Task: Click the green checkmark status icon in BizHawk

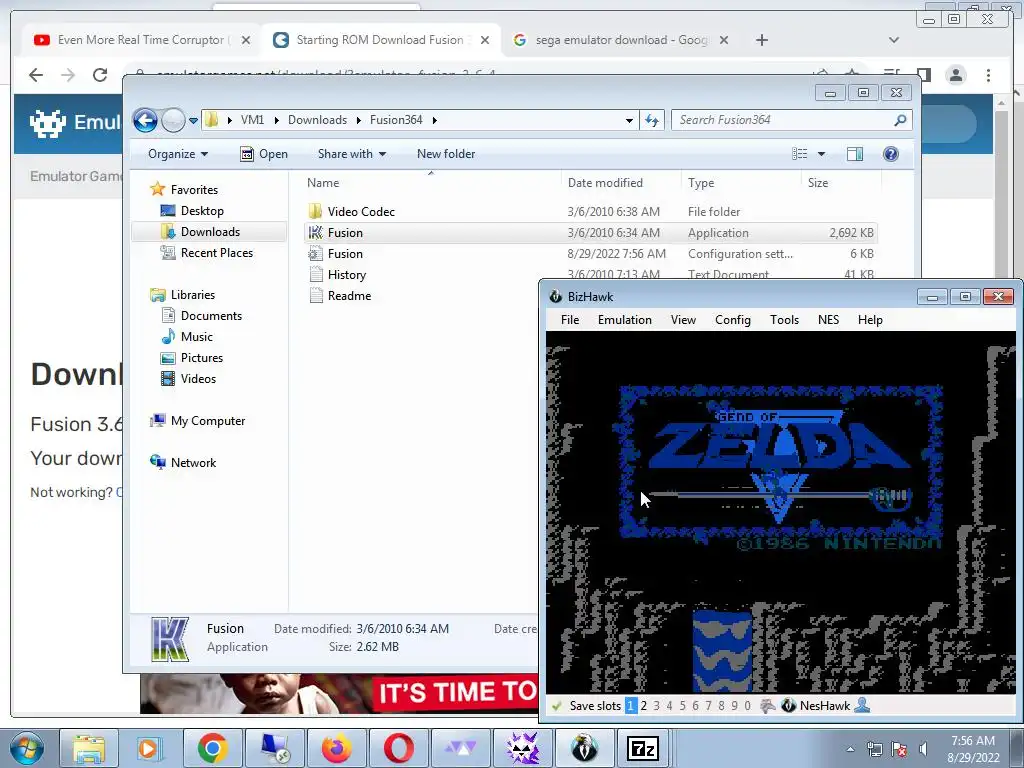Action: point(556,706)
